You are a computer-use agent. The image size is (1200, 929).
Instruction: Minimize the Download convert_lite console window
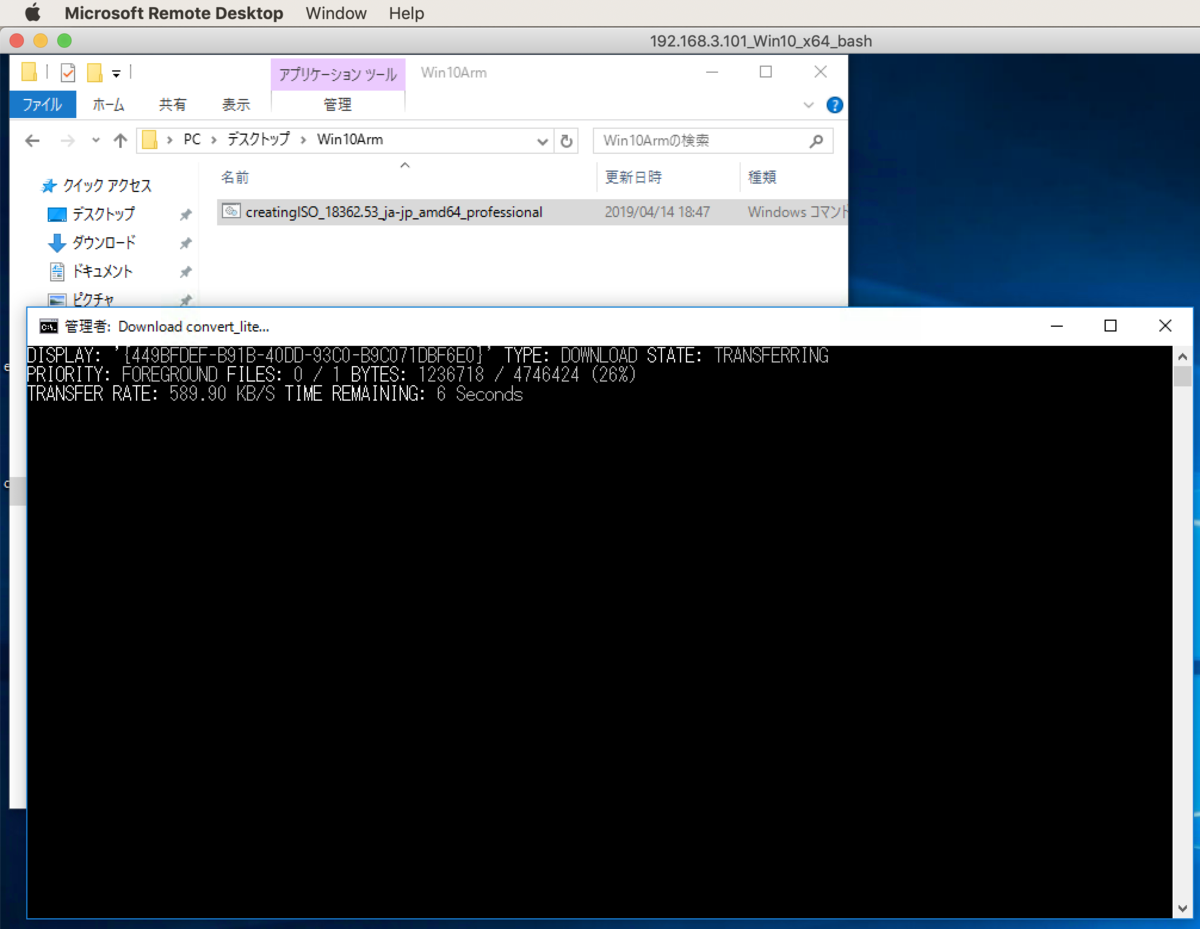[x=1055, y=326]
